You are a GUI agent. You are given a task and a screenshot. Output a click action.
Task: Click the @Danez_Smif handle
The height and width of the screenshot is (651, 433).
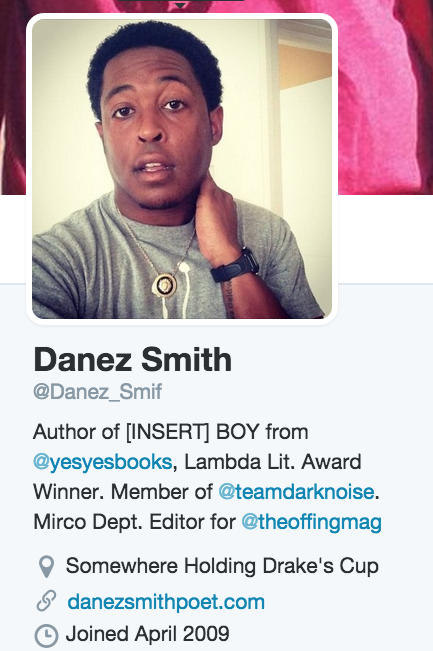pos(98,392)
